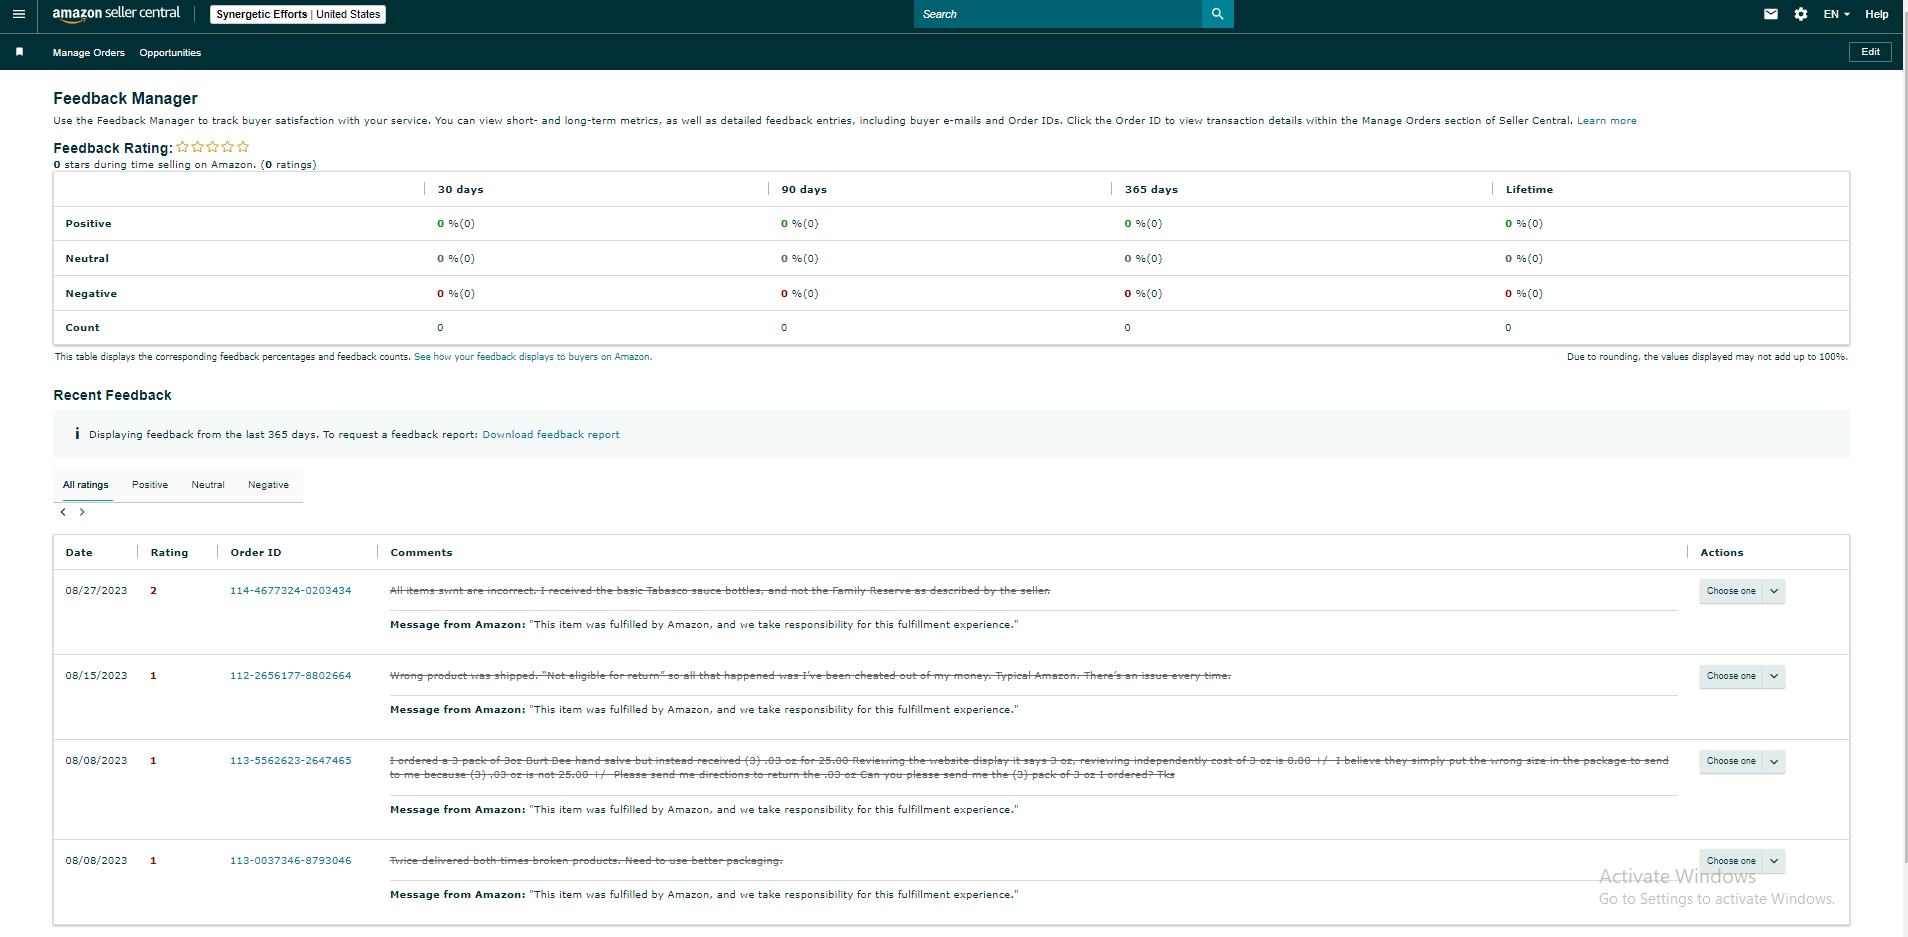Image resolution: width=1908 pixels, height=937 pixels.
Task: Click the Comments column header
Action: (421, 553)
